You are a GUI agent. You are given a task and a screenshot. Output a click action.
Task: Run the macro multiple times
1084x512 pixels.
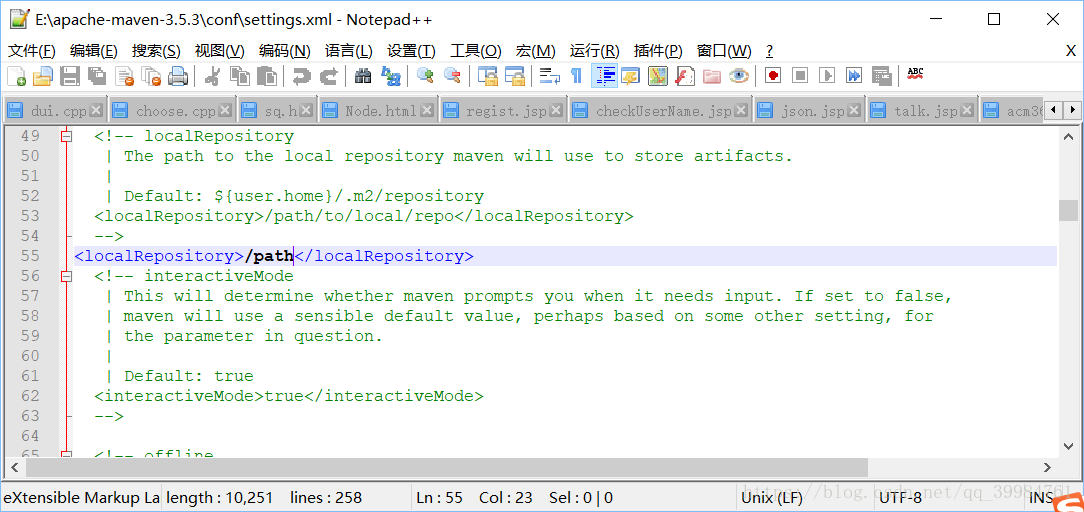coord(854,75)
